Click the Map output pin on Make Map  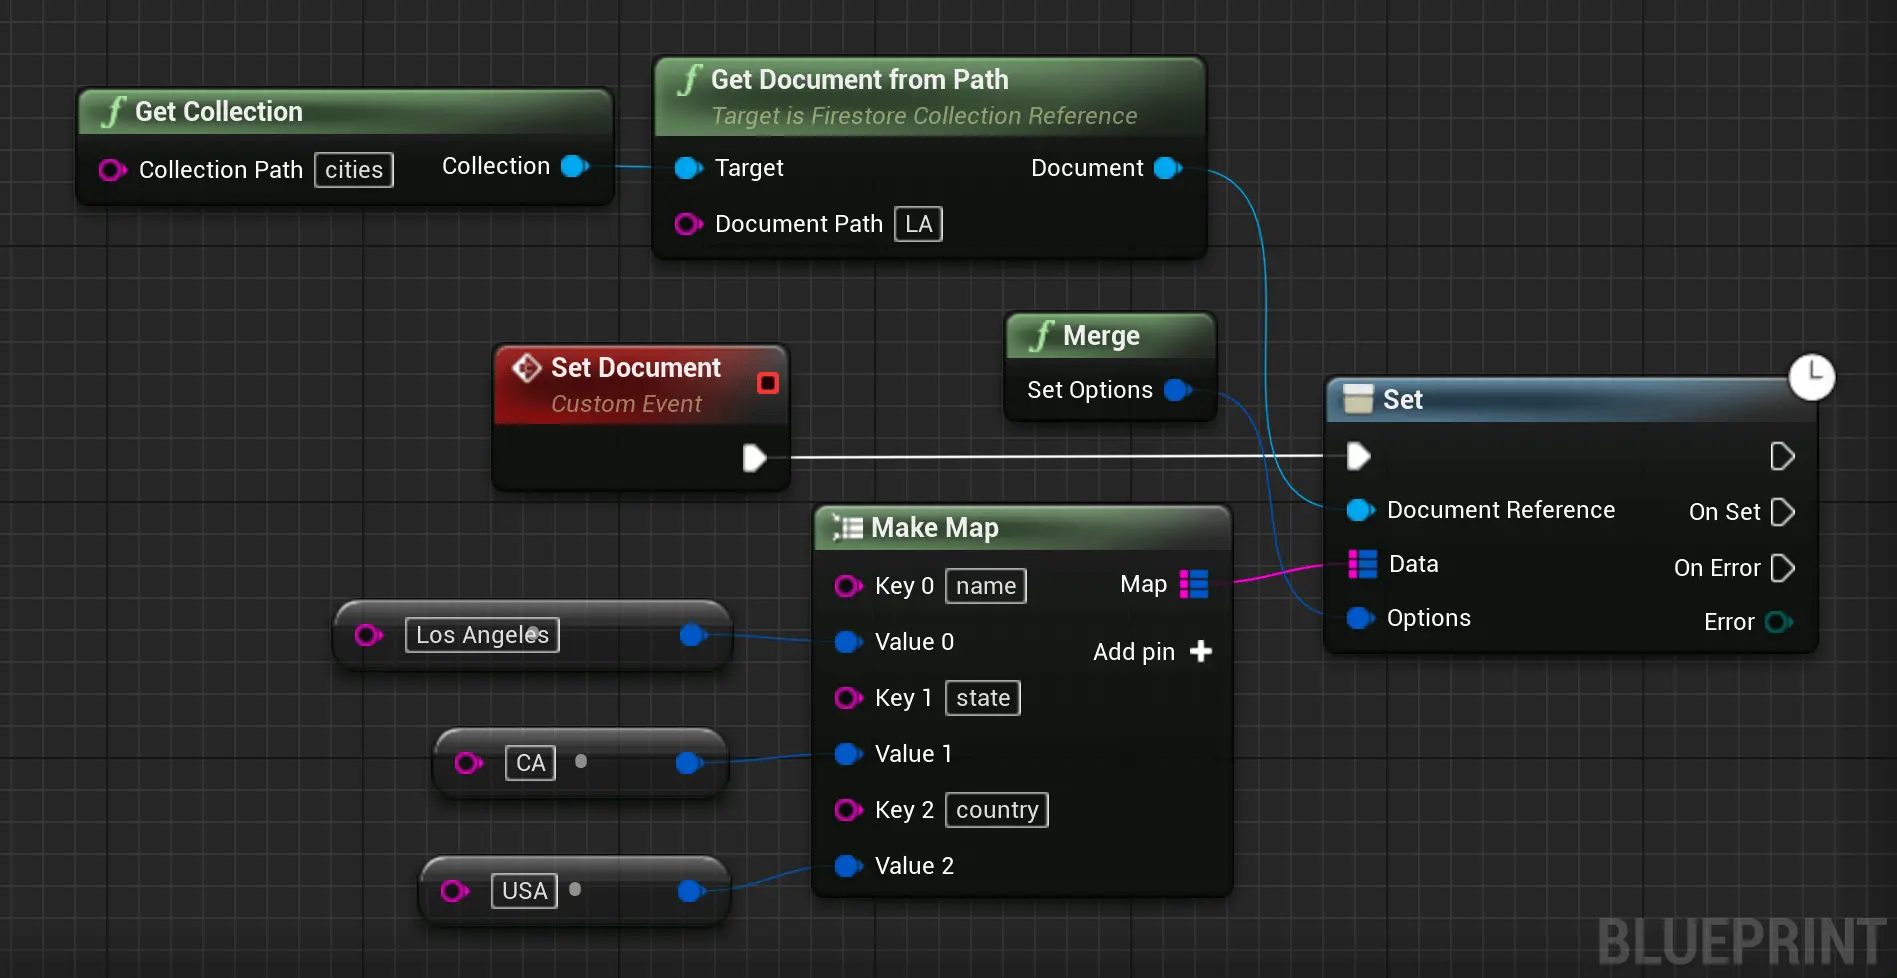(1194, 584)
